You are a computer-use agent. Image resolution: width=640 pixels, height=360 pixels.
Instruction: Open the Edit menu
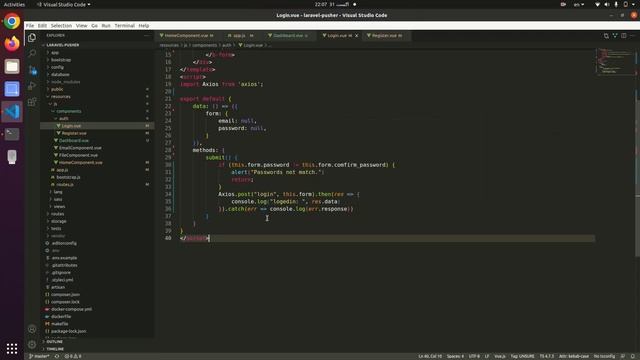[x=42, y=25]
